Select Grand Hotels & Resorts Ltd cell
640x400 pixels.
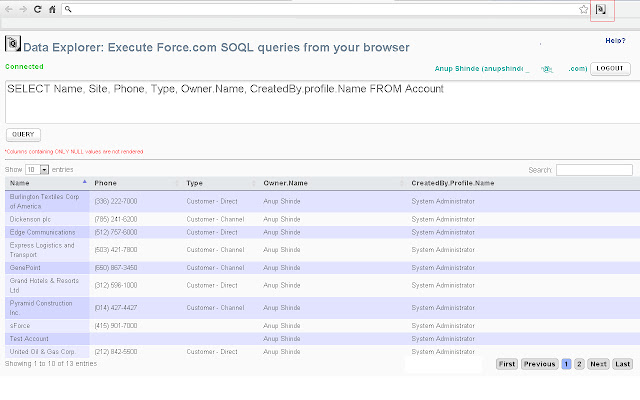point(47,285)
